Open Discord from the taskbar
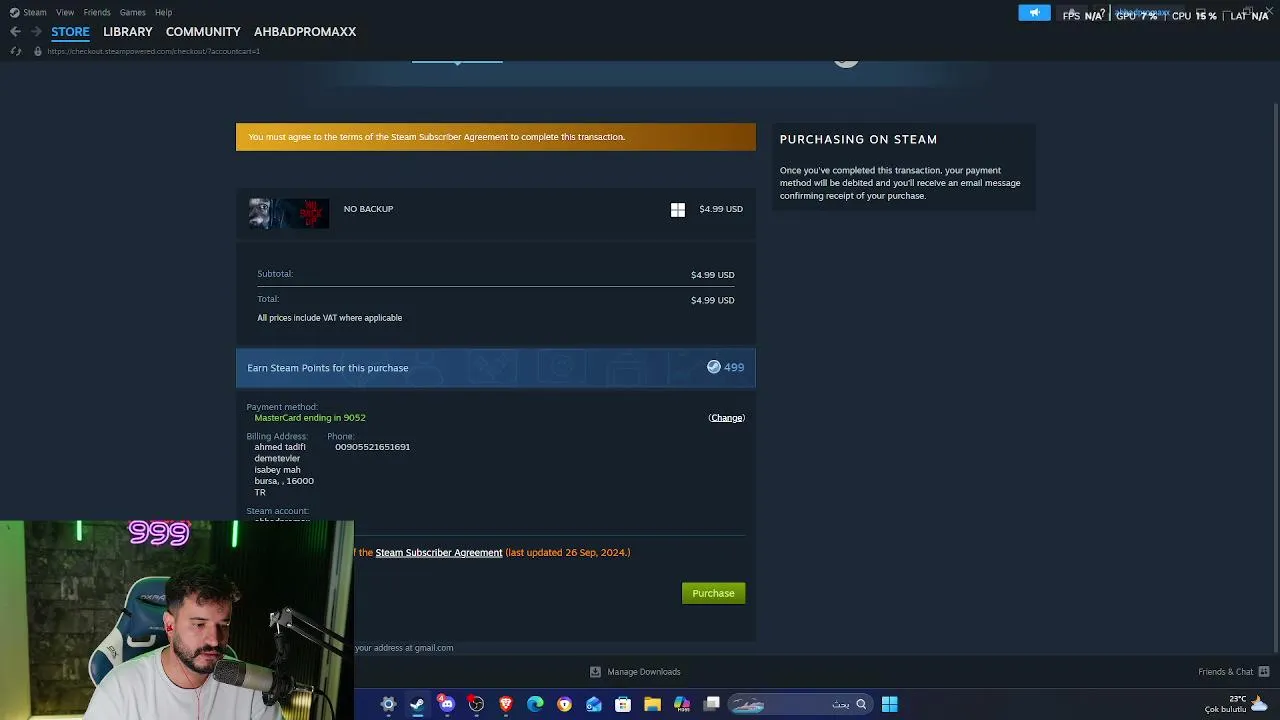 tap(447, 704)
